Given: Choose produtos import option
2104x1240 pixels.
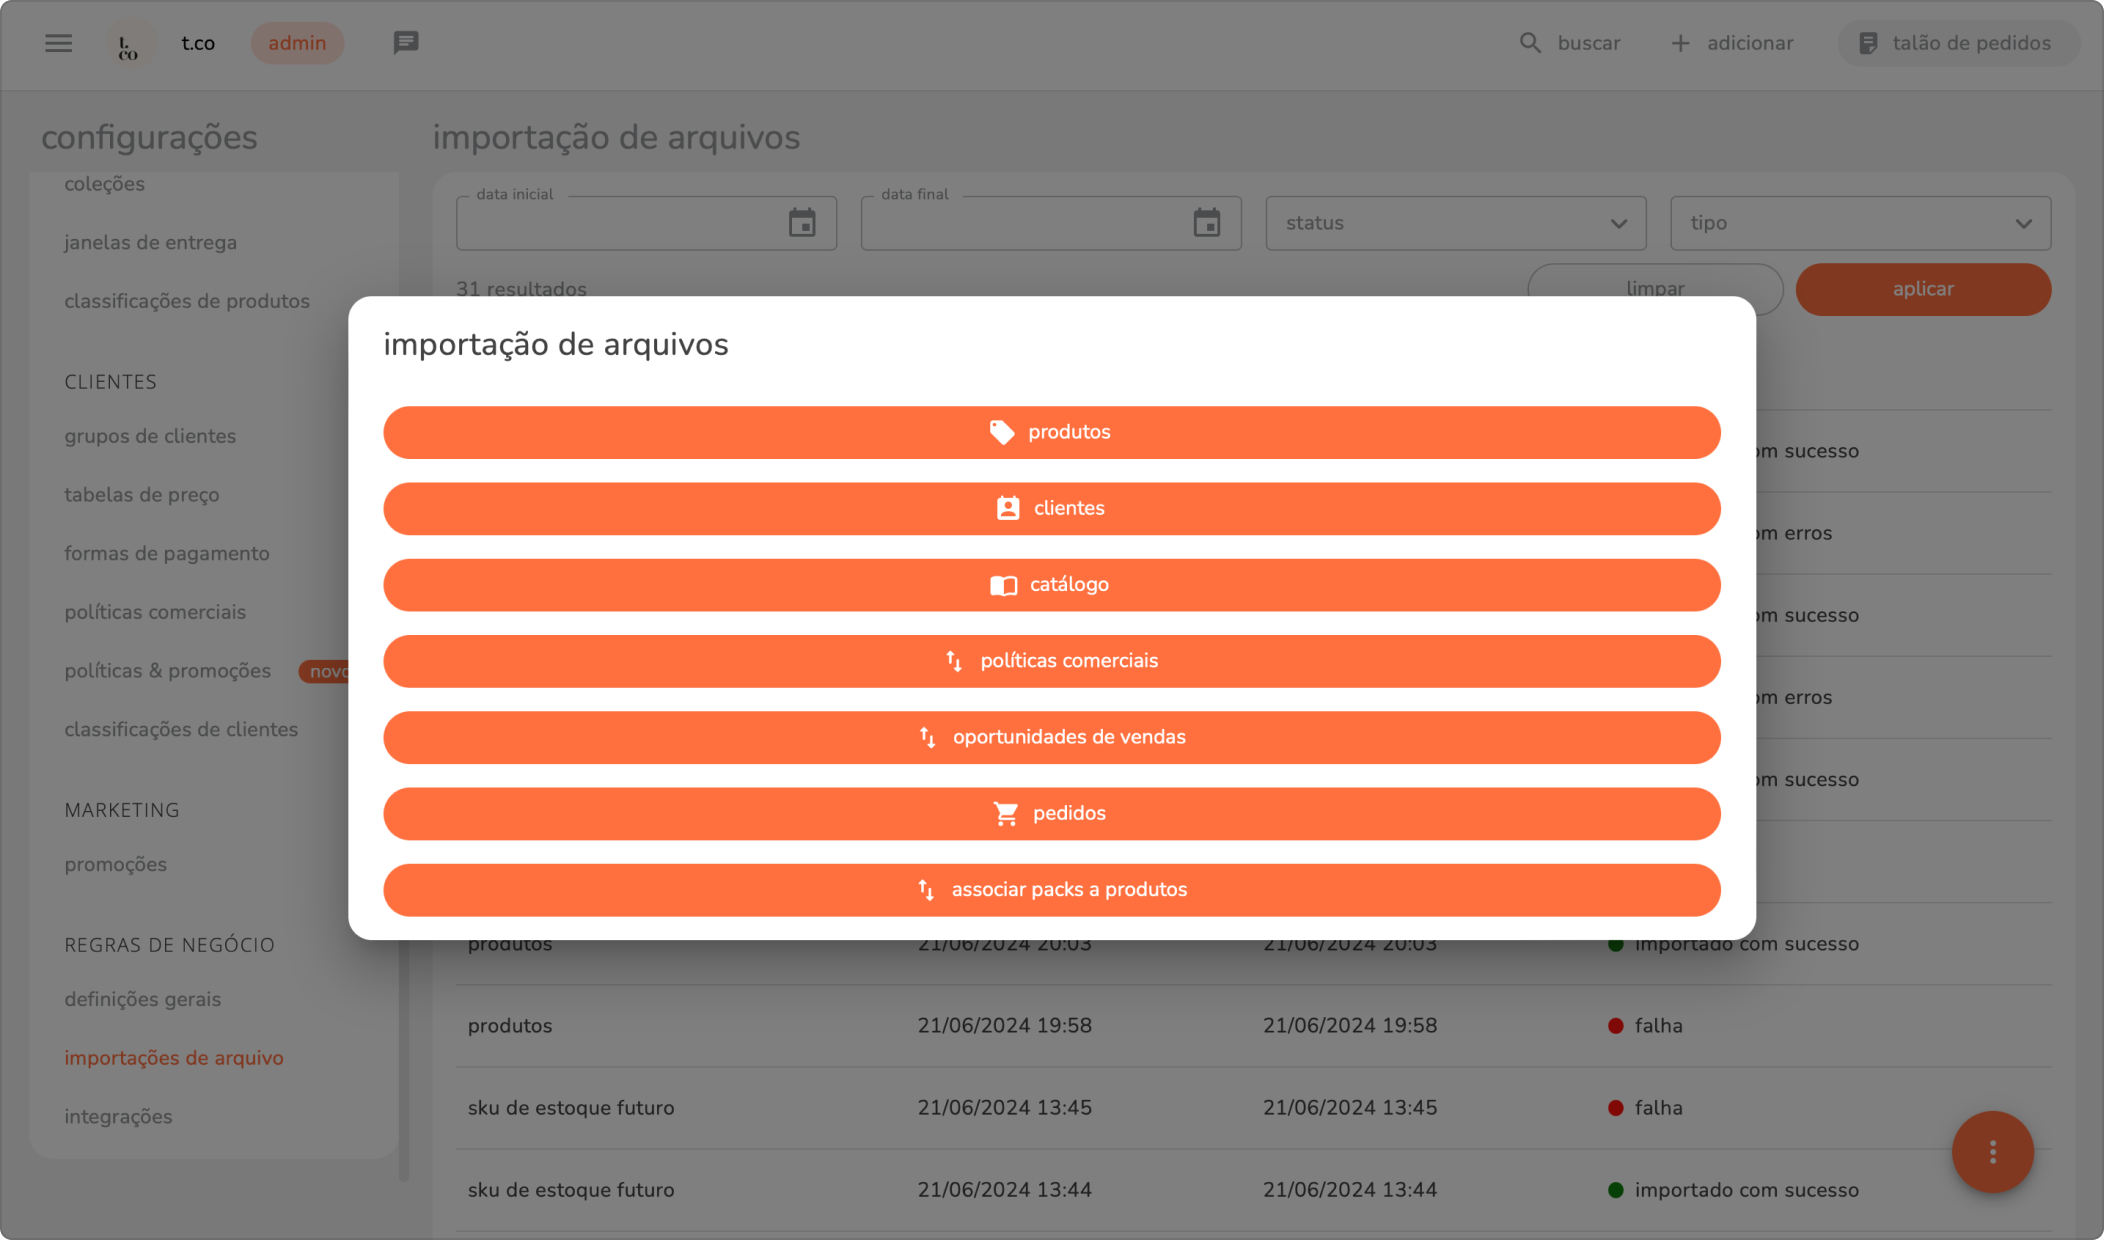Looking at the screenshot, I should click(1051, 432).
